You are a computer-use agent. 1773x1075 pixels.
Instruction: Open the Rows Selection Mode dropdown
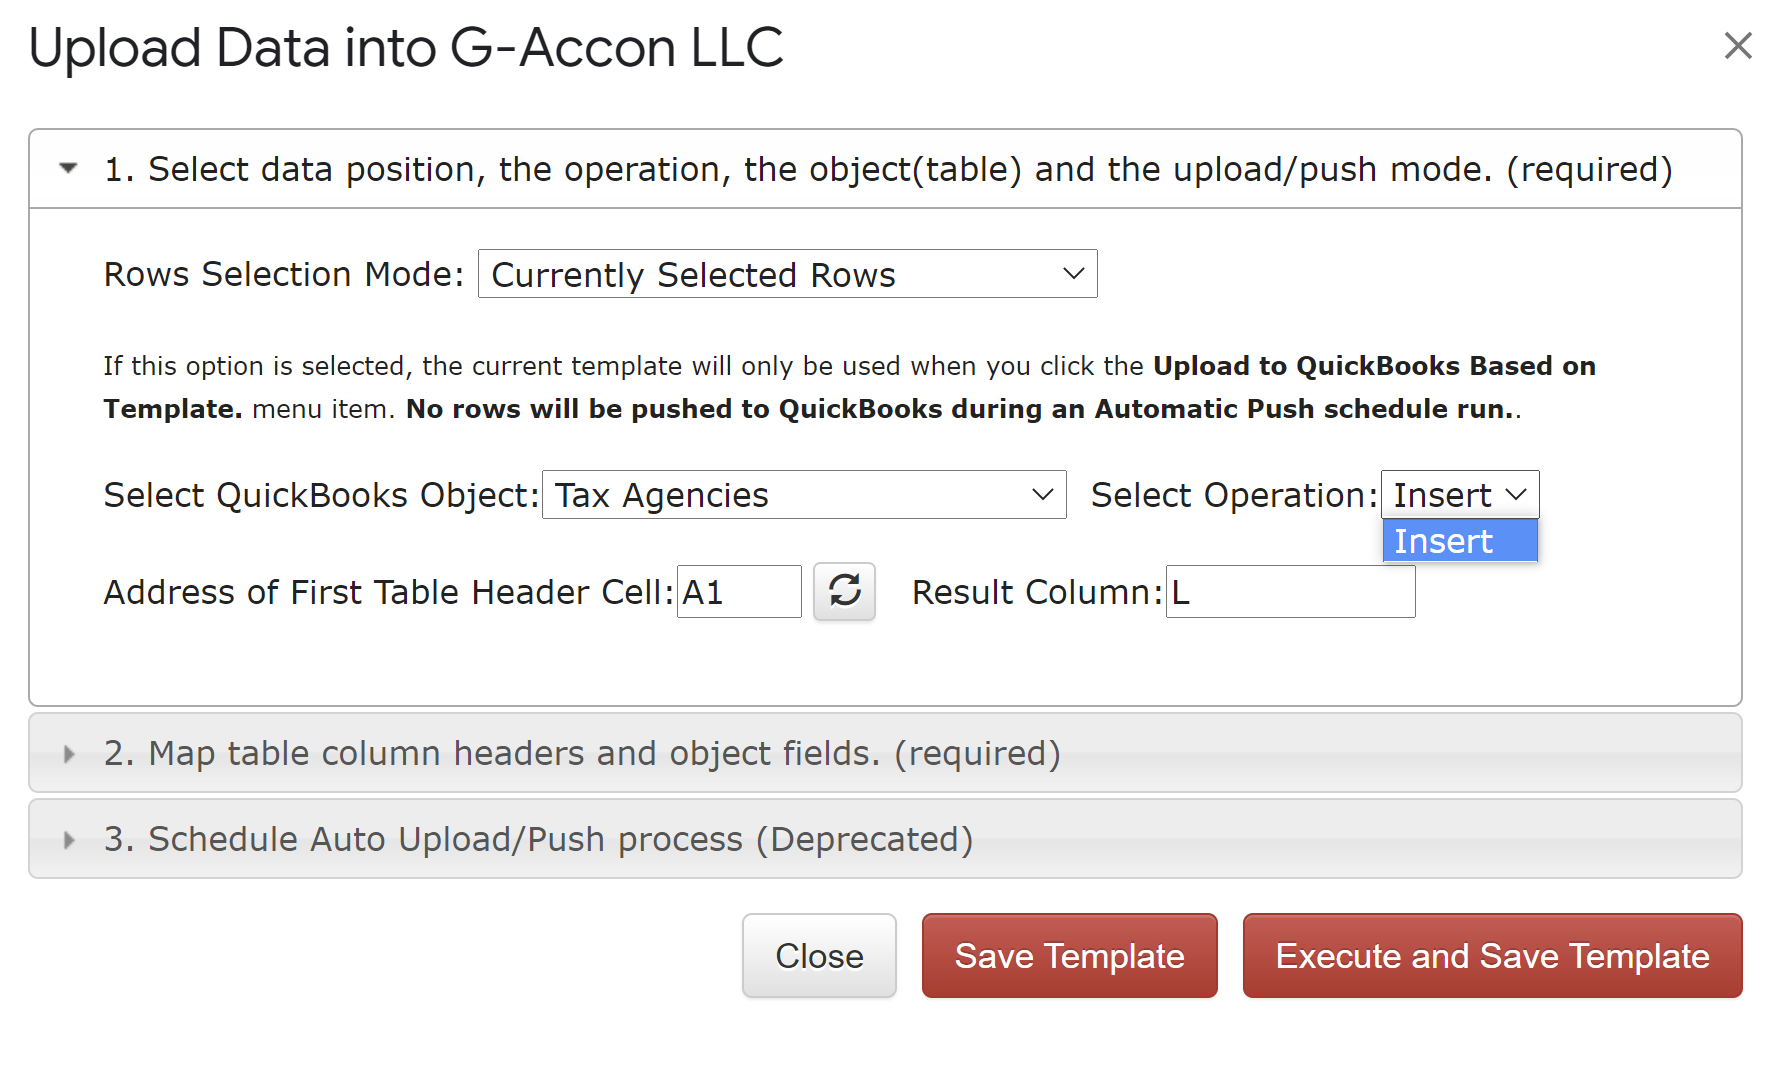786,274
